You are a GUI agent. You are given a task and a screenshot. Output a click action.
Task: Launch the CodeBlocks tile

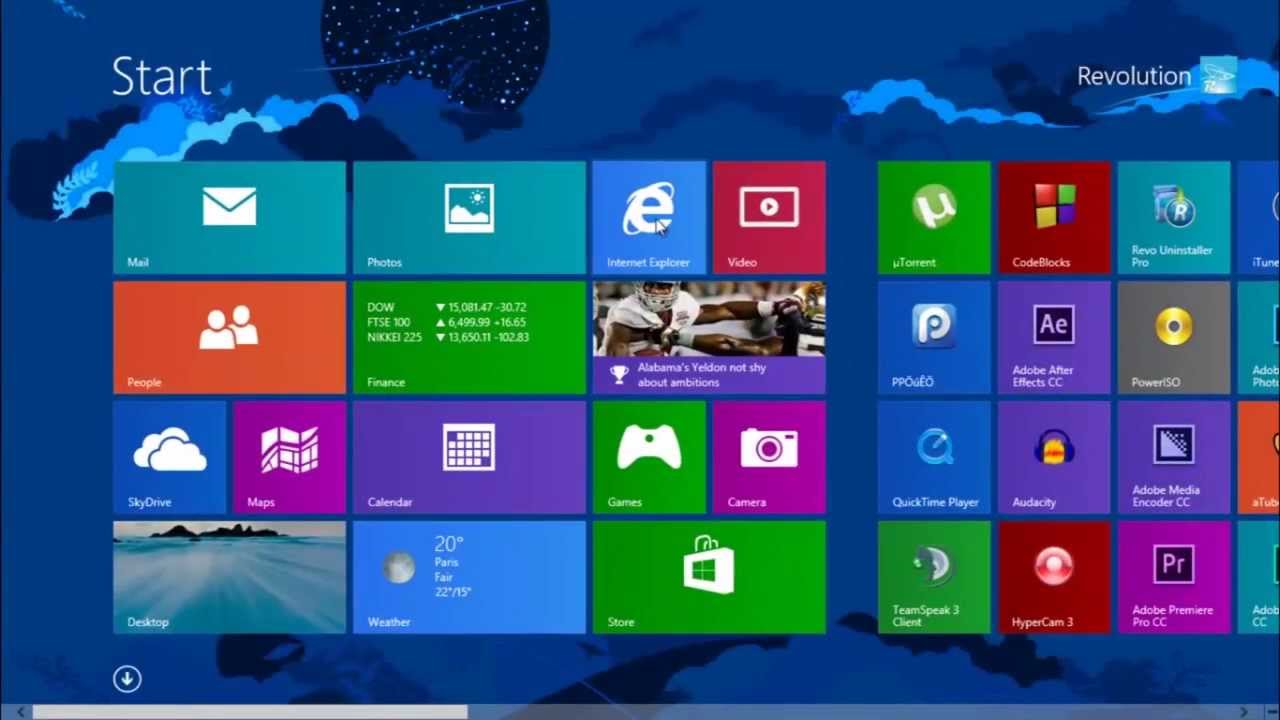pos(1054,217)
